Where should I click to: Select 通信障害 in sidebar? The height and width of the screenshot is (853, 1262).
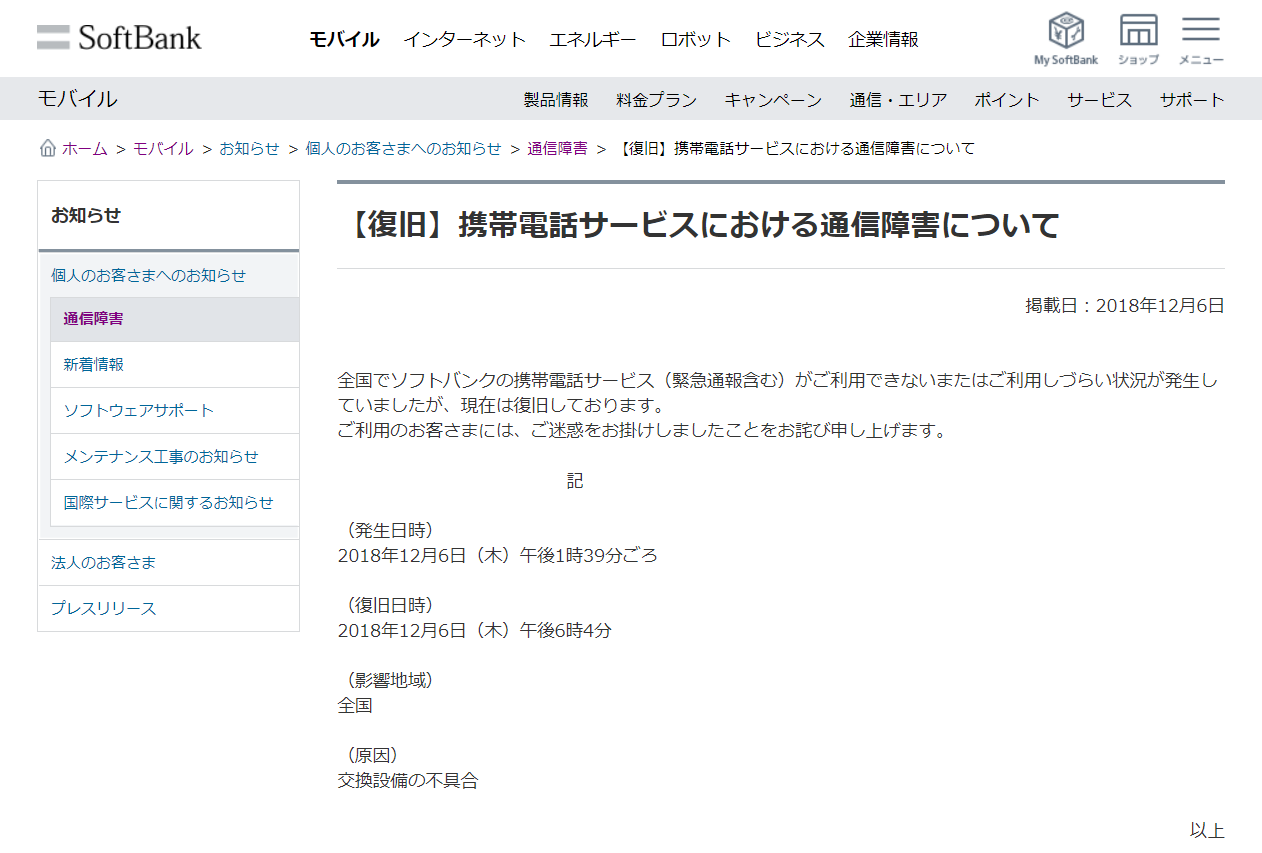pyautogui.click(x=174, y=319)
